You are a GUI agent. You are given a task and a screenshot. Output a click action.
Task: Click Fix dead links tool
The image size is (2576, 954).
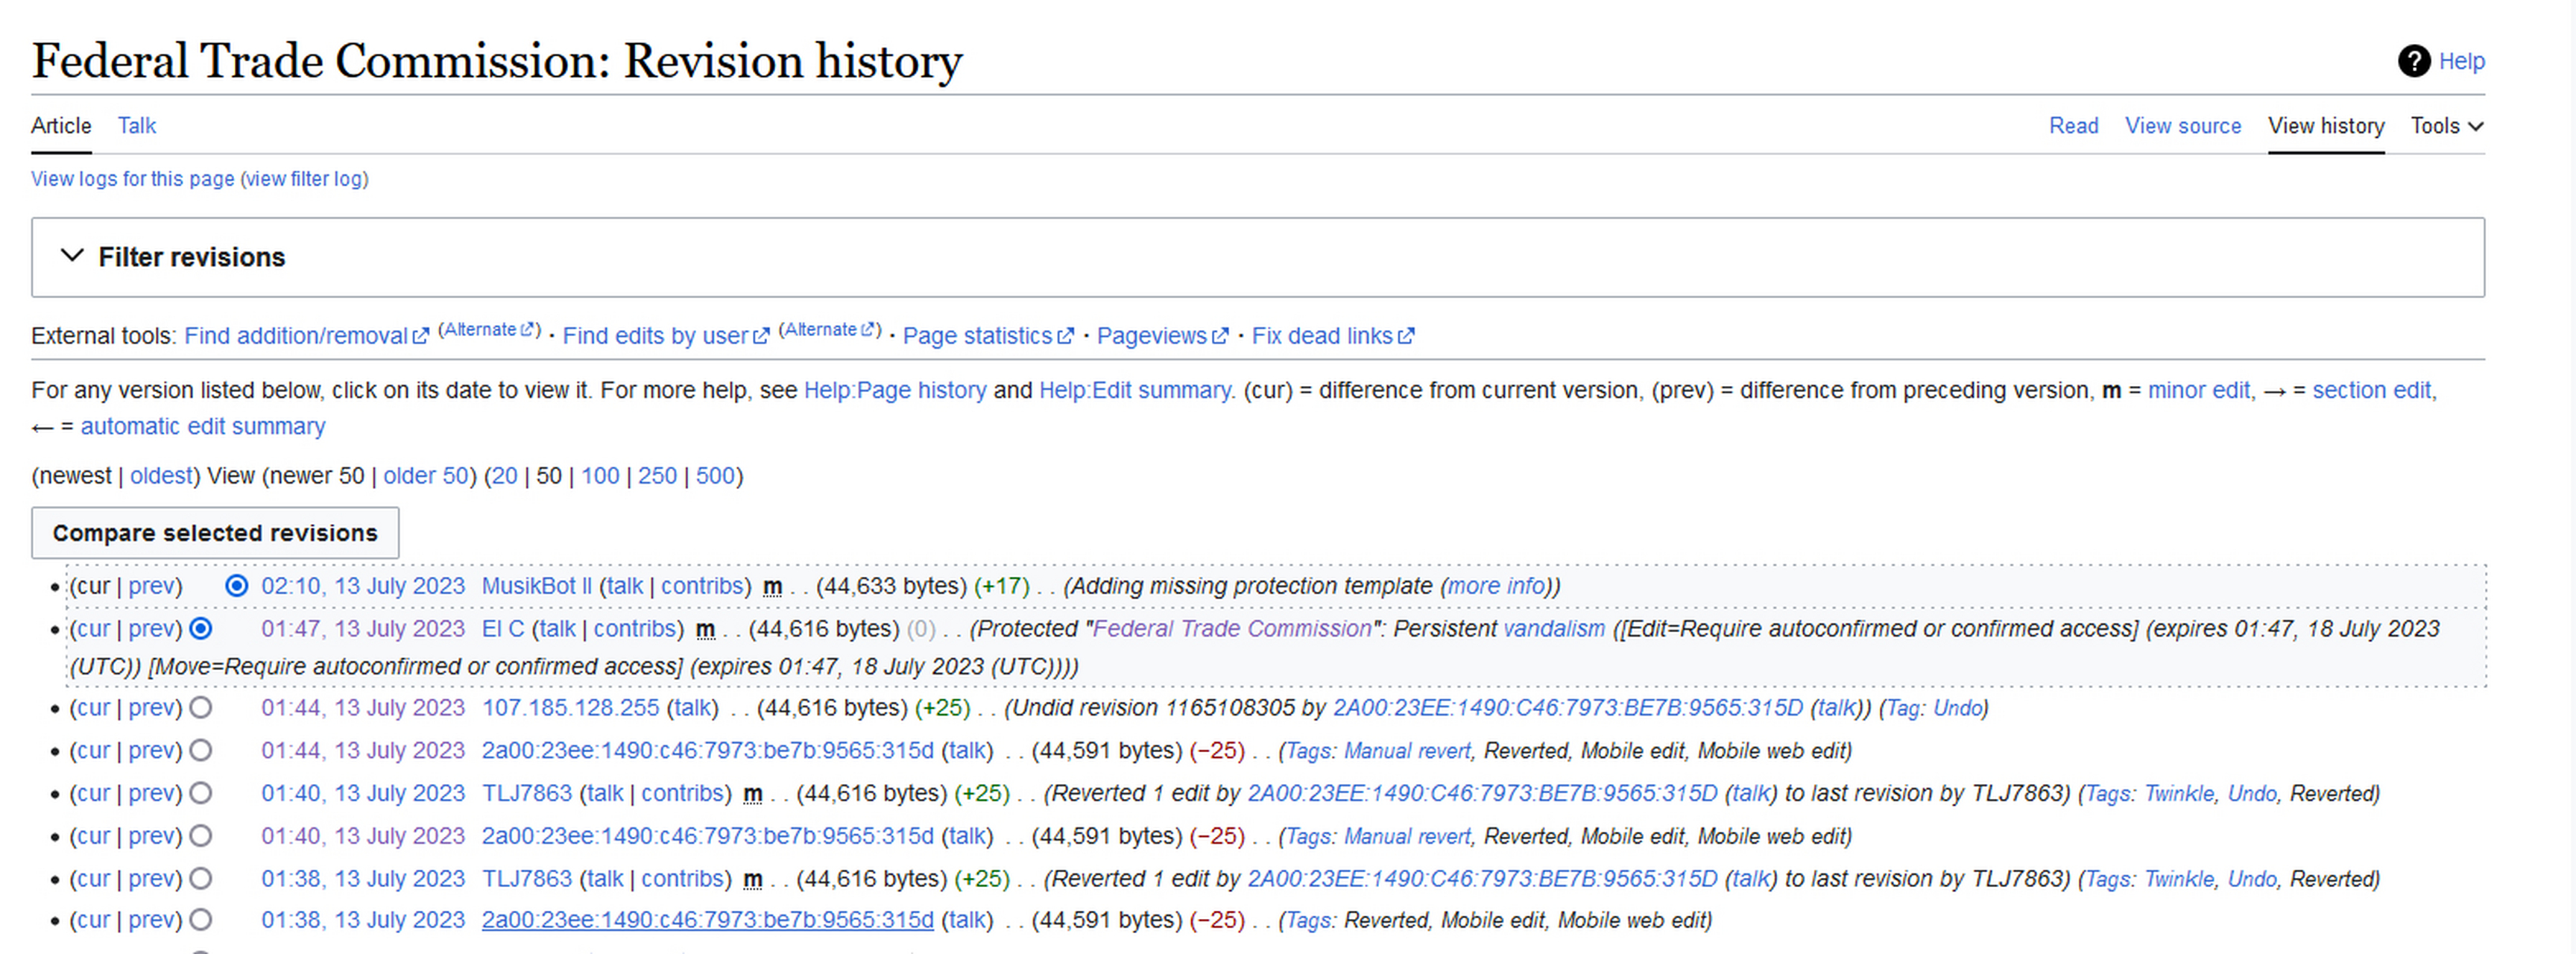pos(1322,336)
